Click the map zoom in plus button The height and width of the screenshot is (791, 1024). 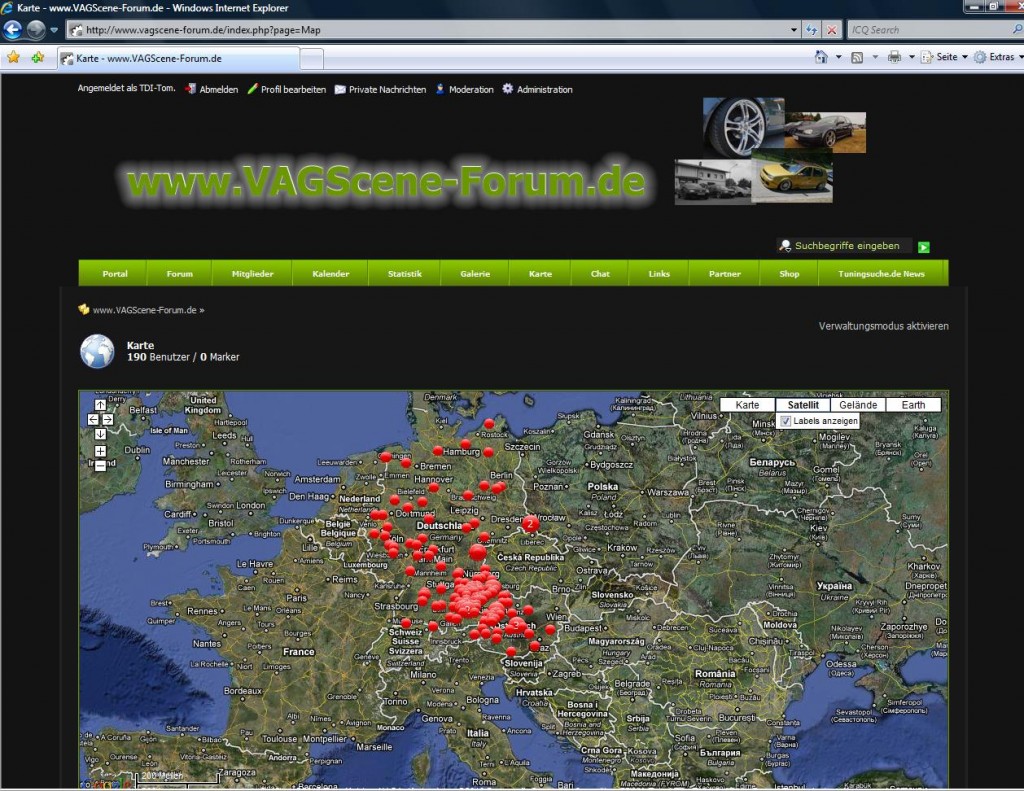(100, 451)
